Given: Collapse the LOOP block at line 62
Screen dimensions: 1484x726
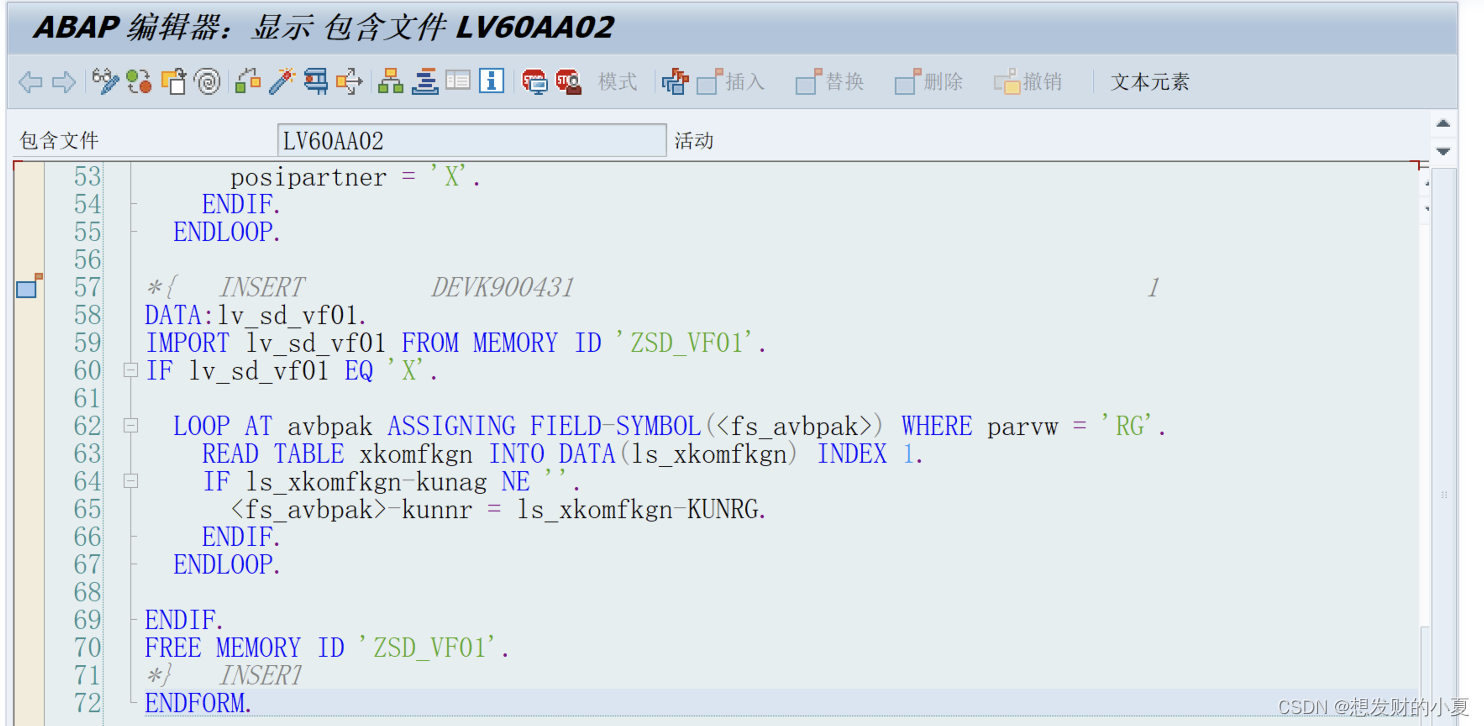Looking at the screenshot, I should pos(131,425).
